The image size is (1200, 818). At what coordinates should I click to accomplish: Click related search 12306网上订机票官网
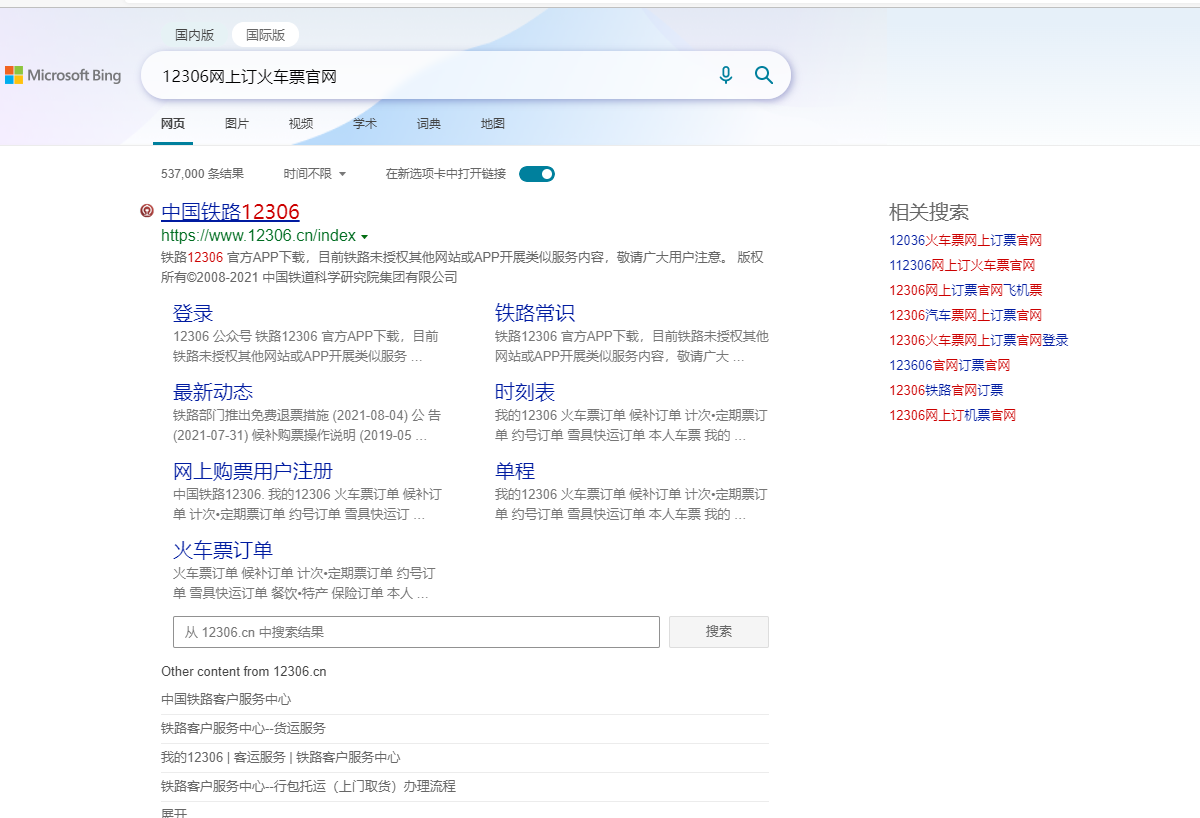coord(953,415)
